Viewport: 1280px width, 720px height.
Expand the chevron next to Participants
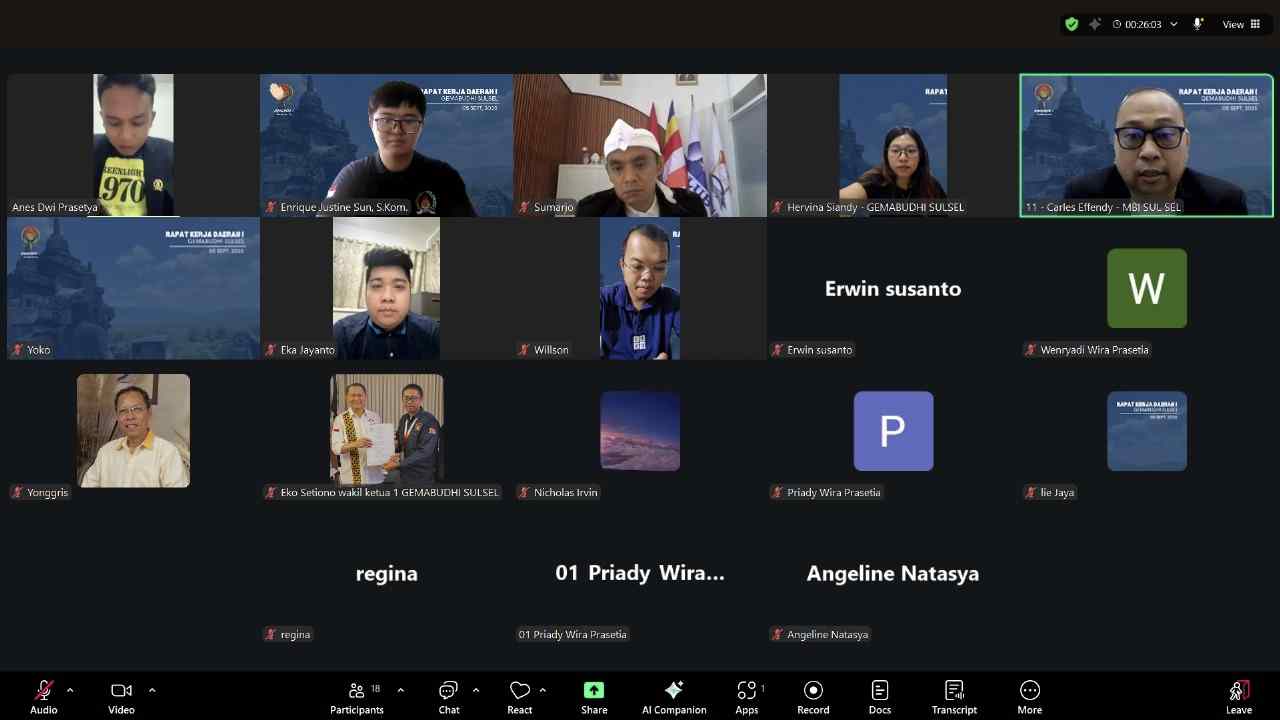tap(401, 690)
